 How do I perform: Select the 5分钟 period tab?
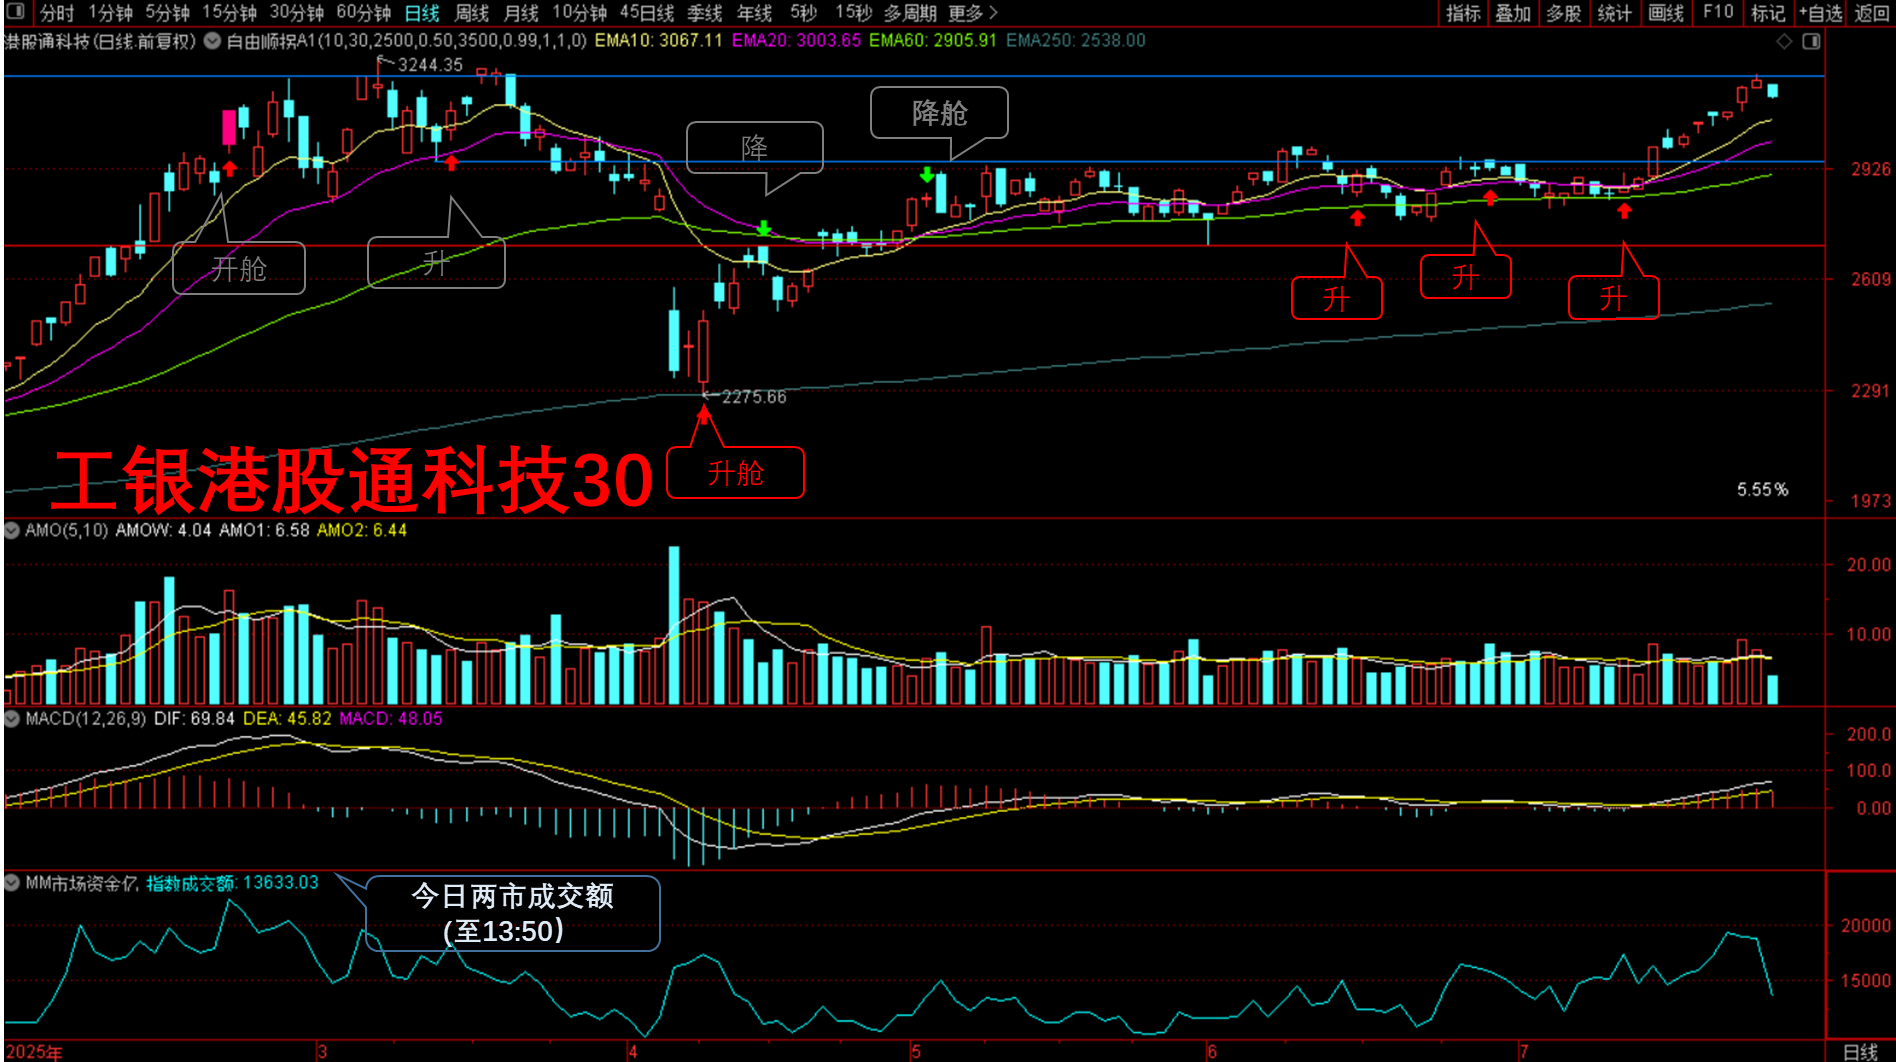coord(167,13)
